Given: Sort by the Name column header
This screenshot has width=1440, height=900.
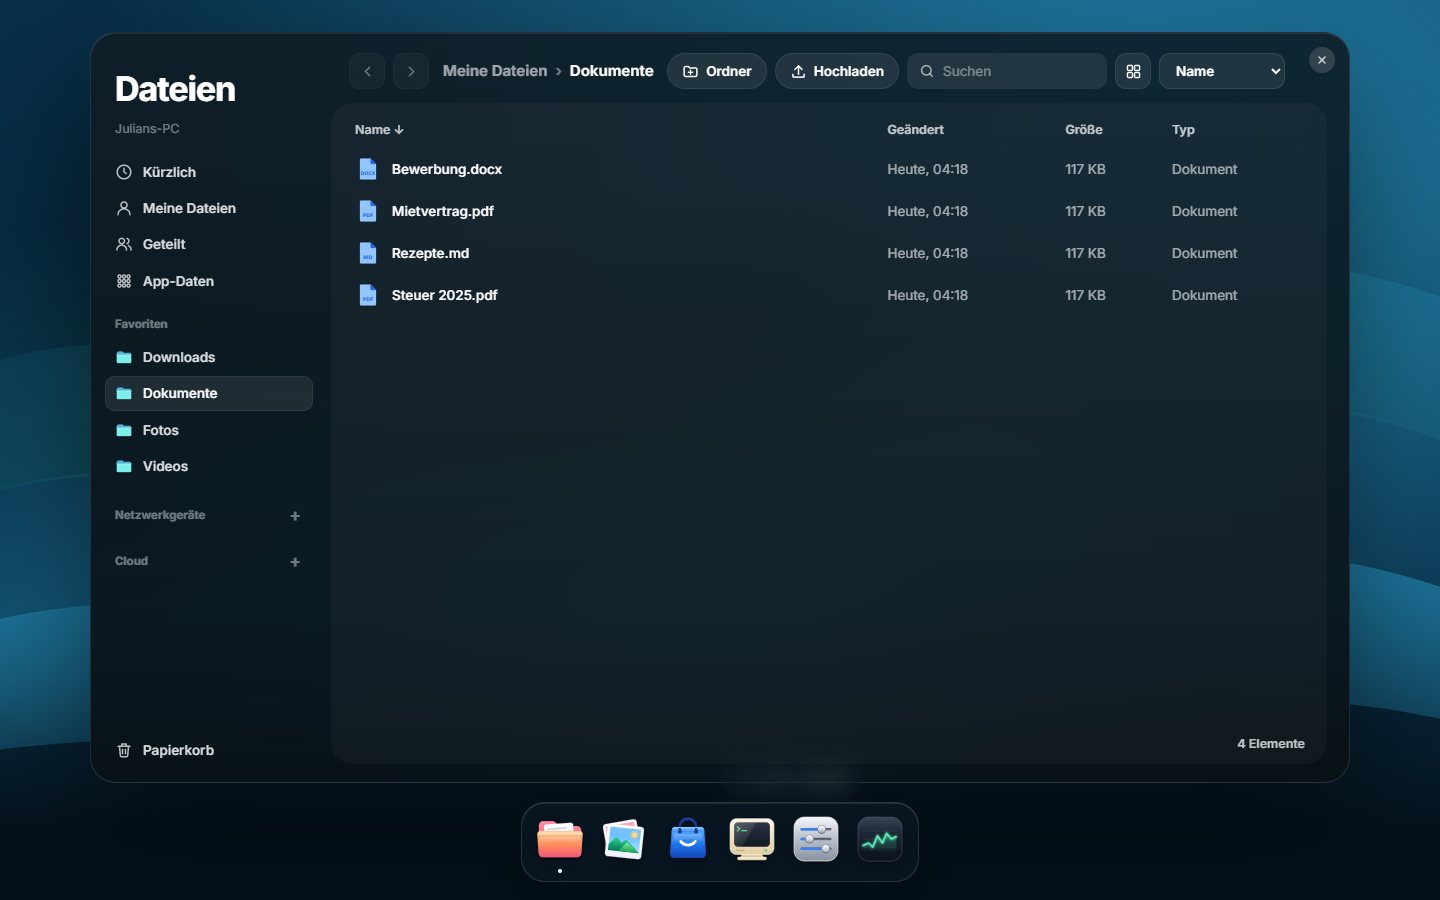Looking at the screenshot, I should [x=379, y=130].
